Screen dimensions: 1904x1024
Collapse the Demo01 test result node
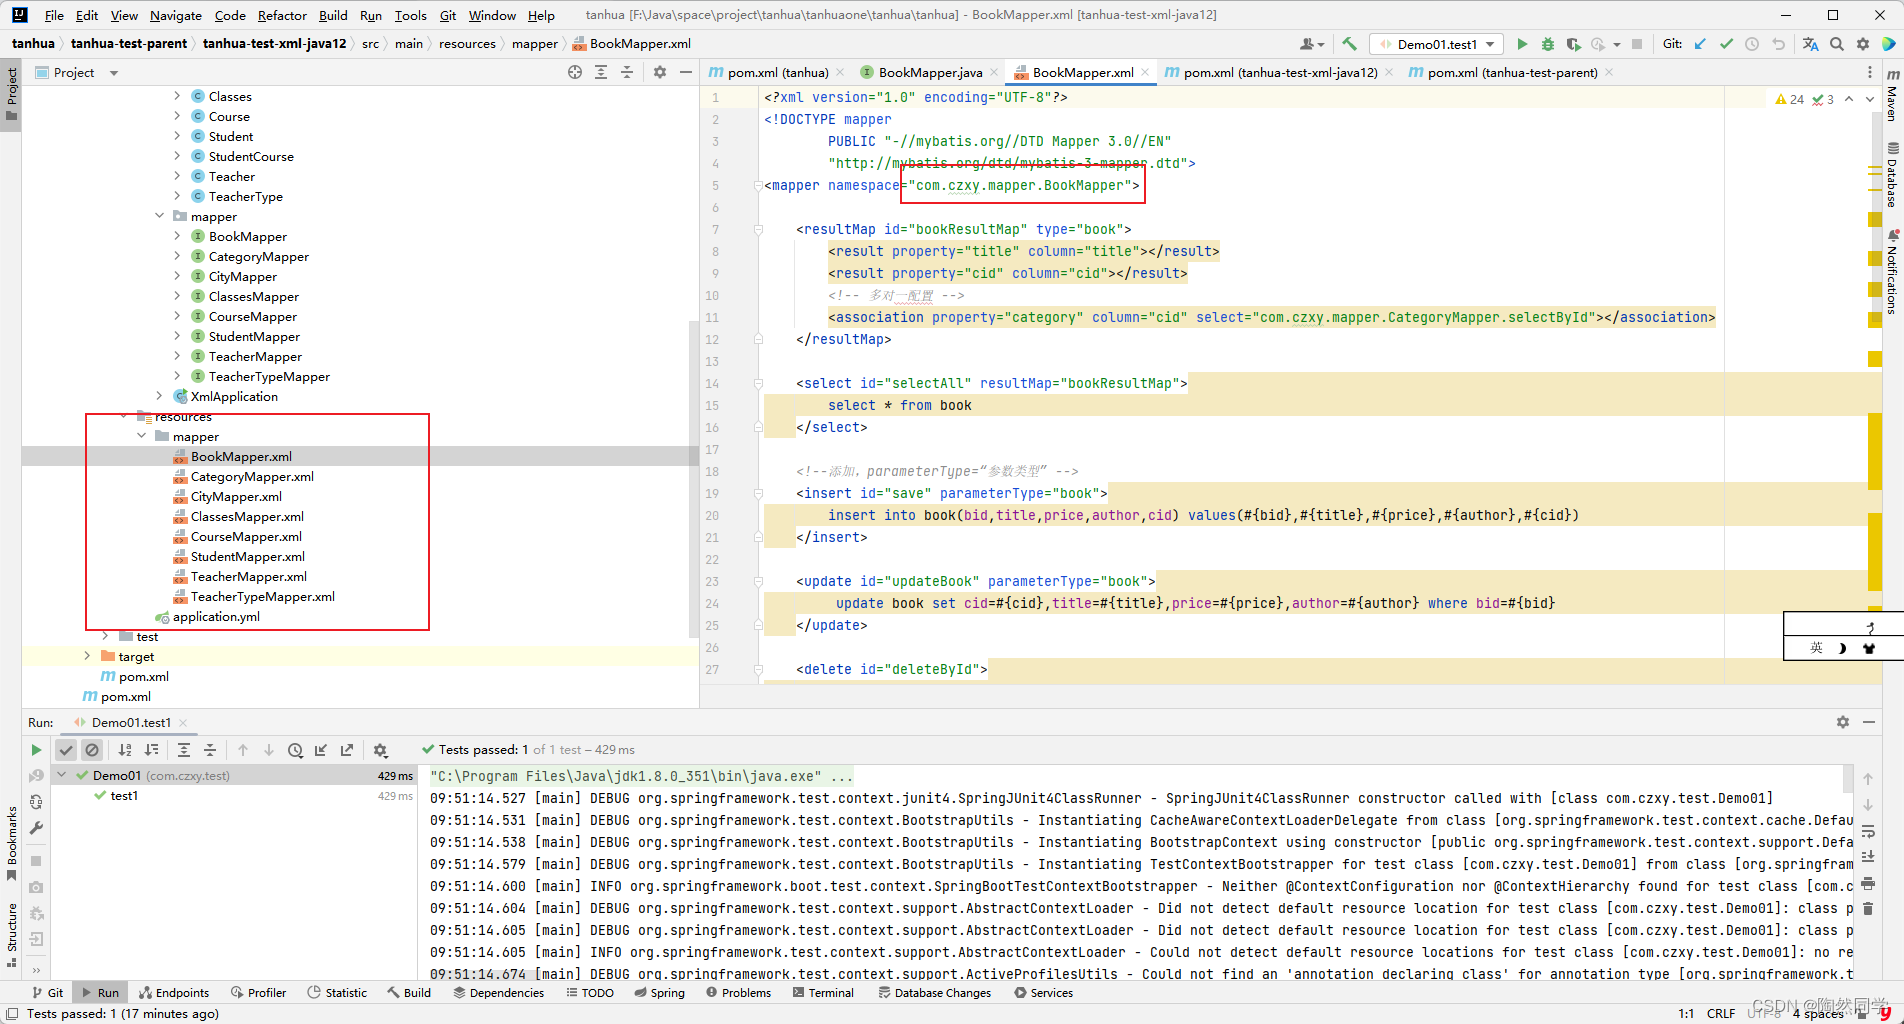click(62, 775)
